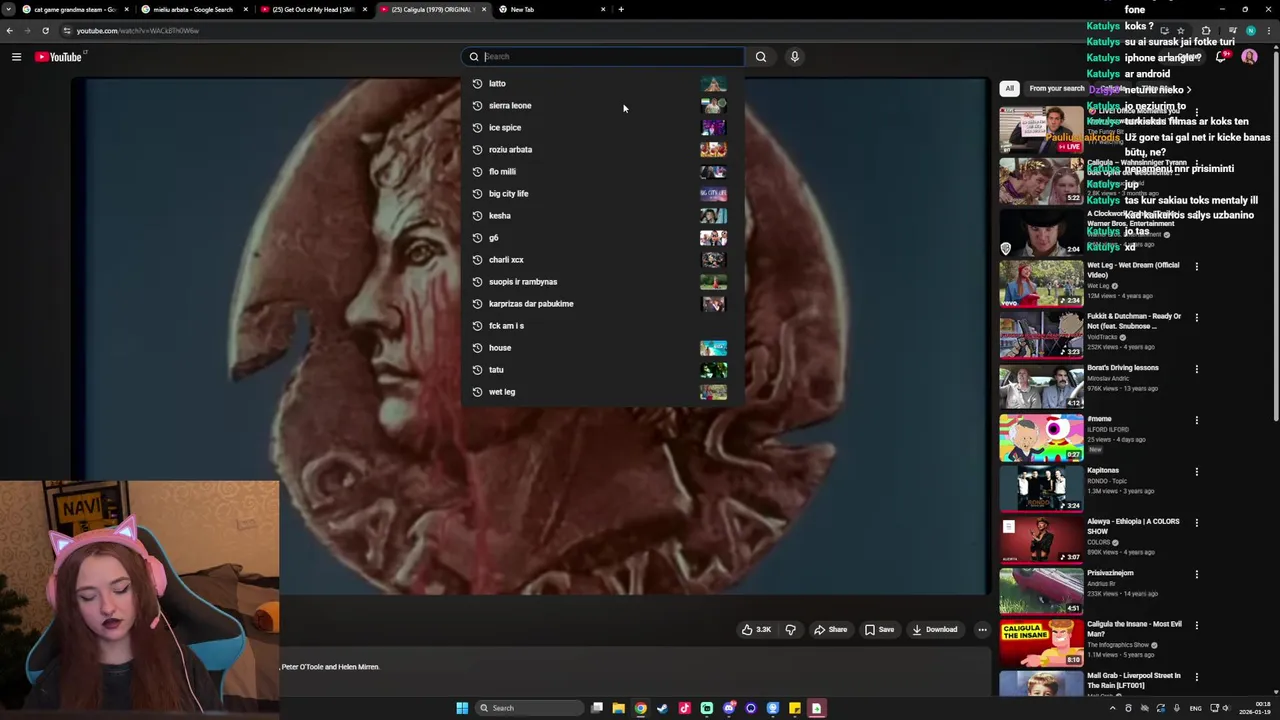This screenshot has width=1280, height=720.
Task: Open options for Kapitonas video
Action: click(x=1196, y=472)
